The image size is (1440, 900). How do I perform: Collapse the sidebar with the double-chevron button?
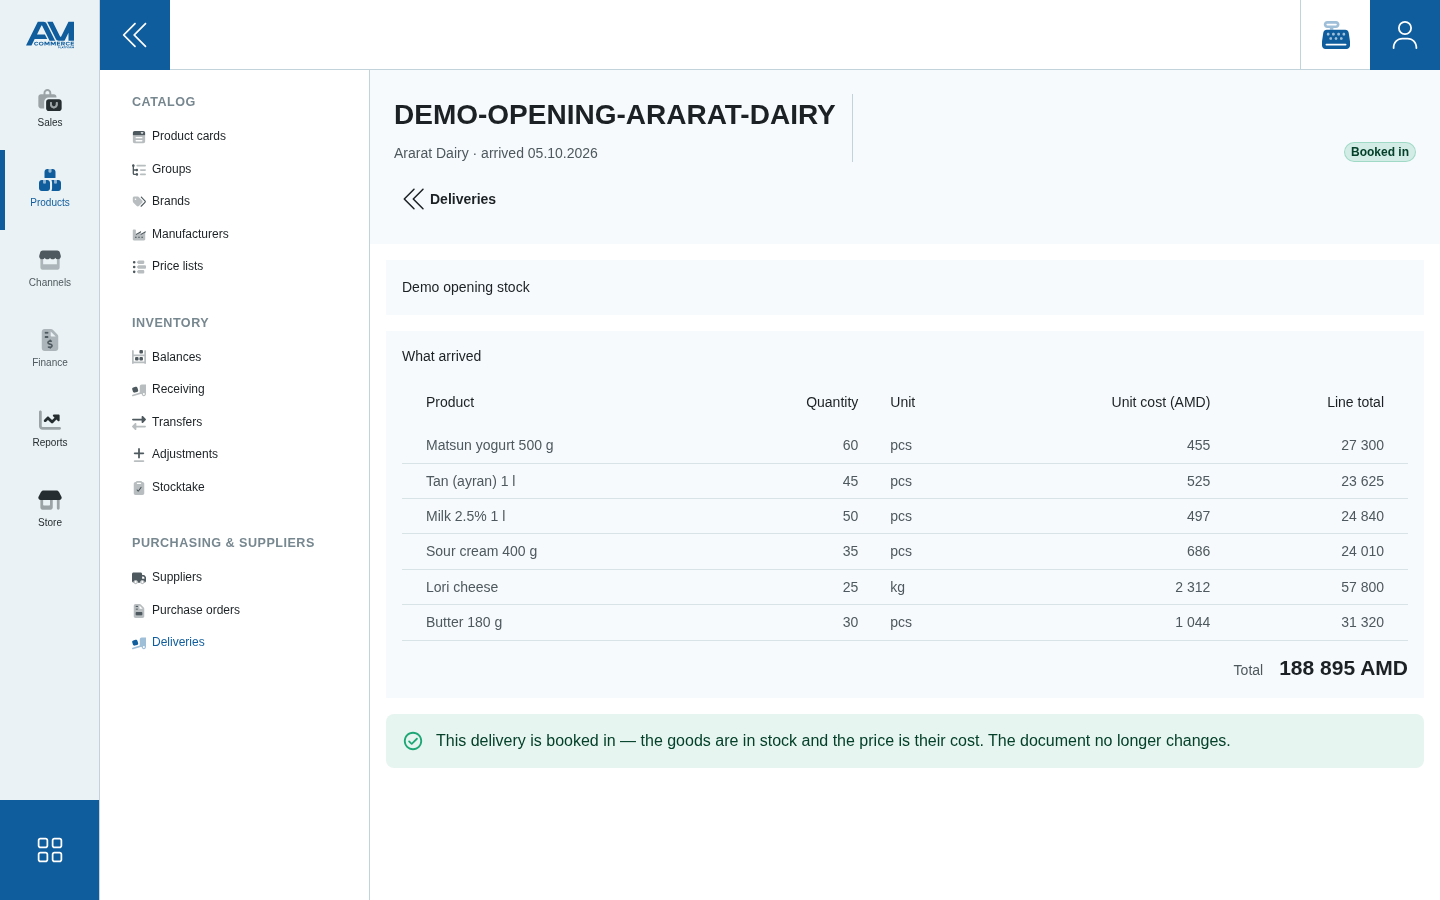coord(135,35)
